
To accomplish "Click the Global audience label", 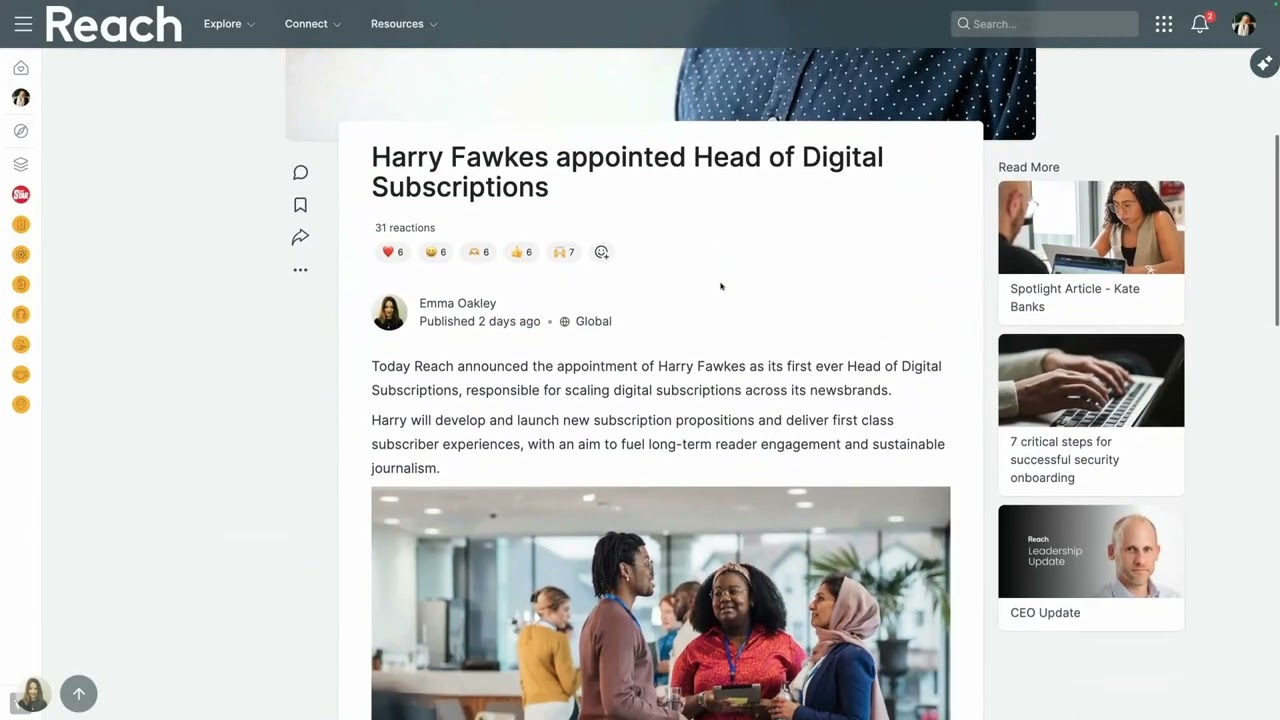I will (x=593, y=322).
